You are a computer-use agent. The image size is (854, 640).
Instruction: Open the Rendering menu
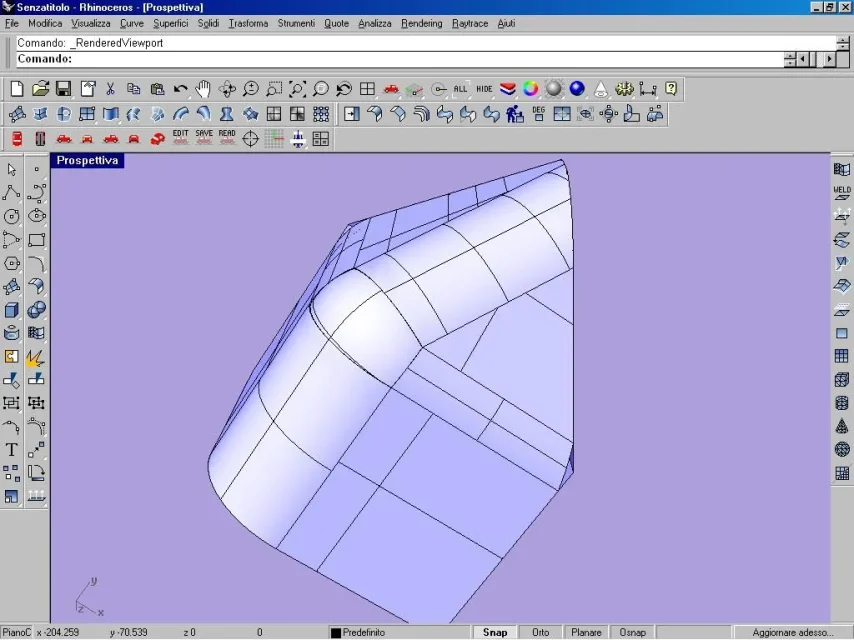point(422,23)
